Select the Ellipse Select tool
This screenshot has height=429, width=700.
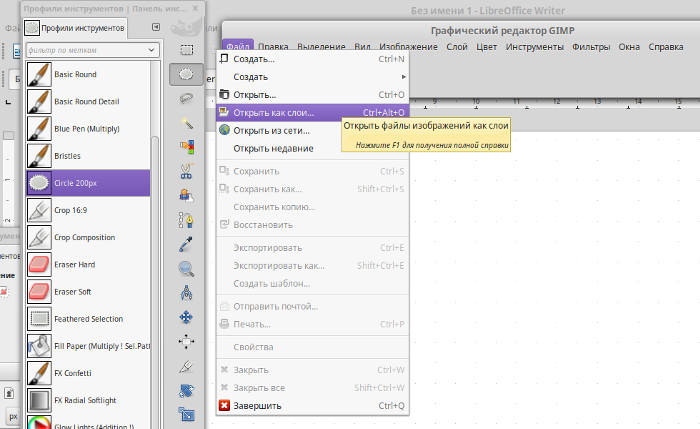(x=187, y=74)
